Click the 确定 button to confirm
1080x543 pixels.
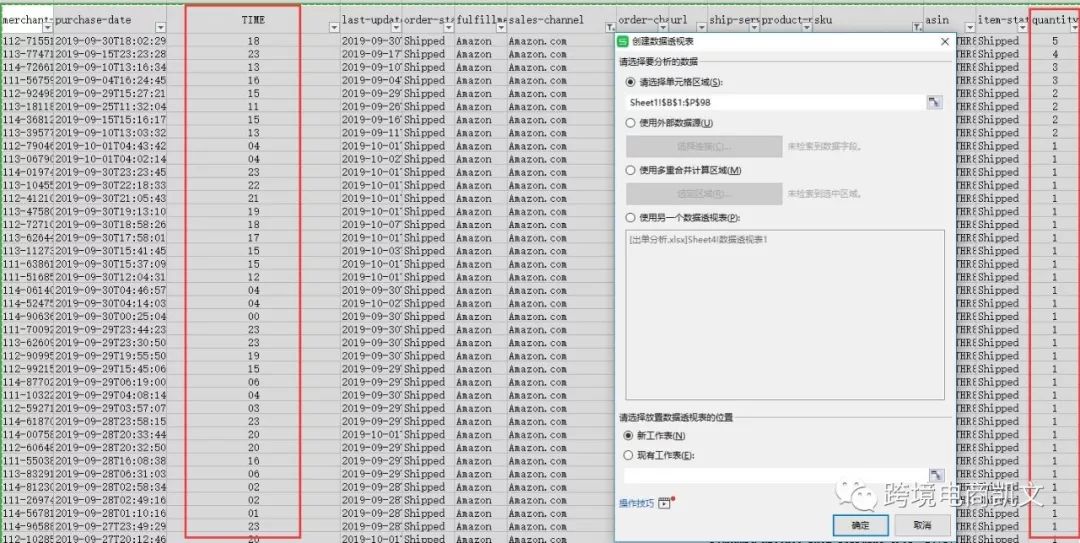[859, 525]
